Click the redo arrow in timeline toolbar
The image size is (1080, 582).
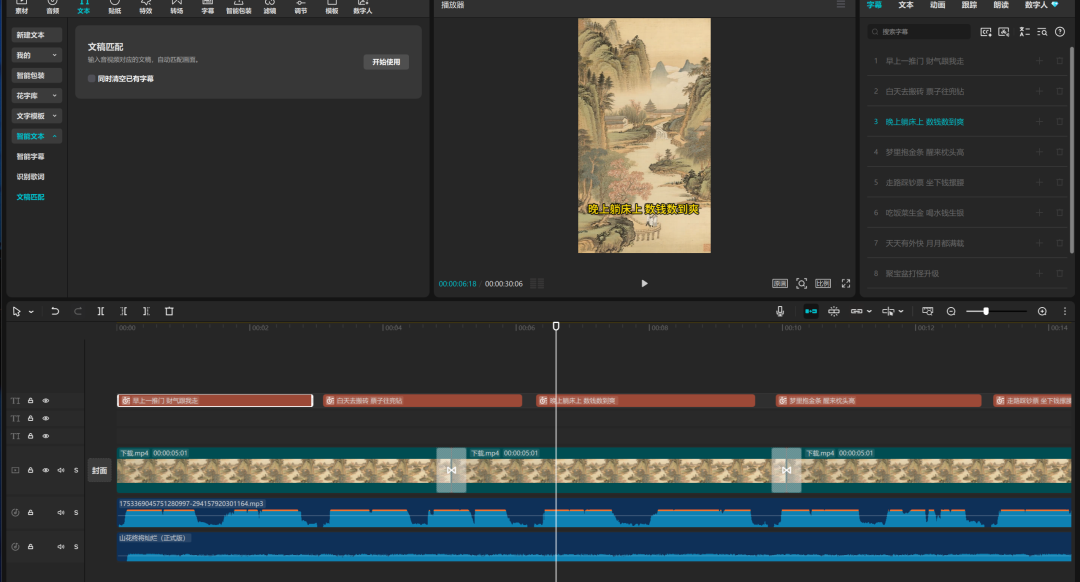point(78,311)
